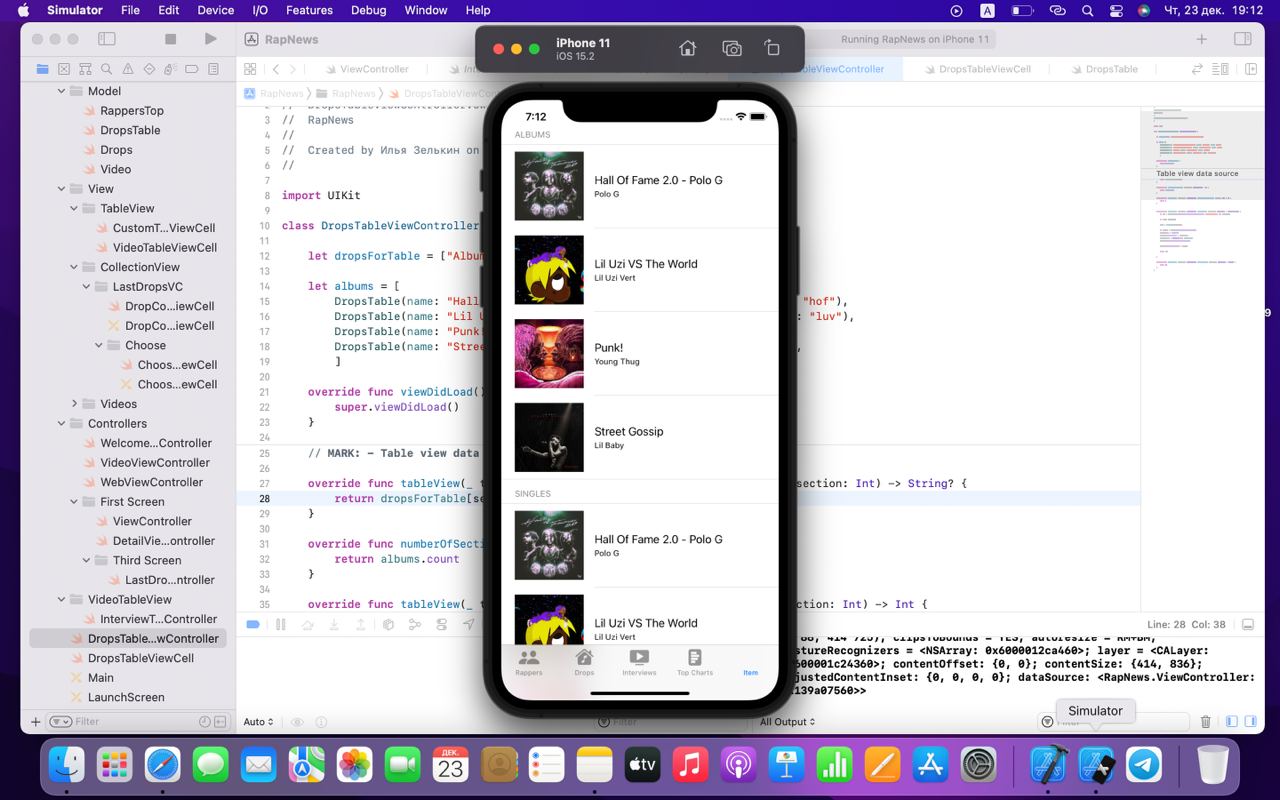The width and height of the screenshot is (1280, 800).
Task: Open Telegram from the Dock
Action: click(x=1144, y=766)
